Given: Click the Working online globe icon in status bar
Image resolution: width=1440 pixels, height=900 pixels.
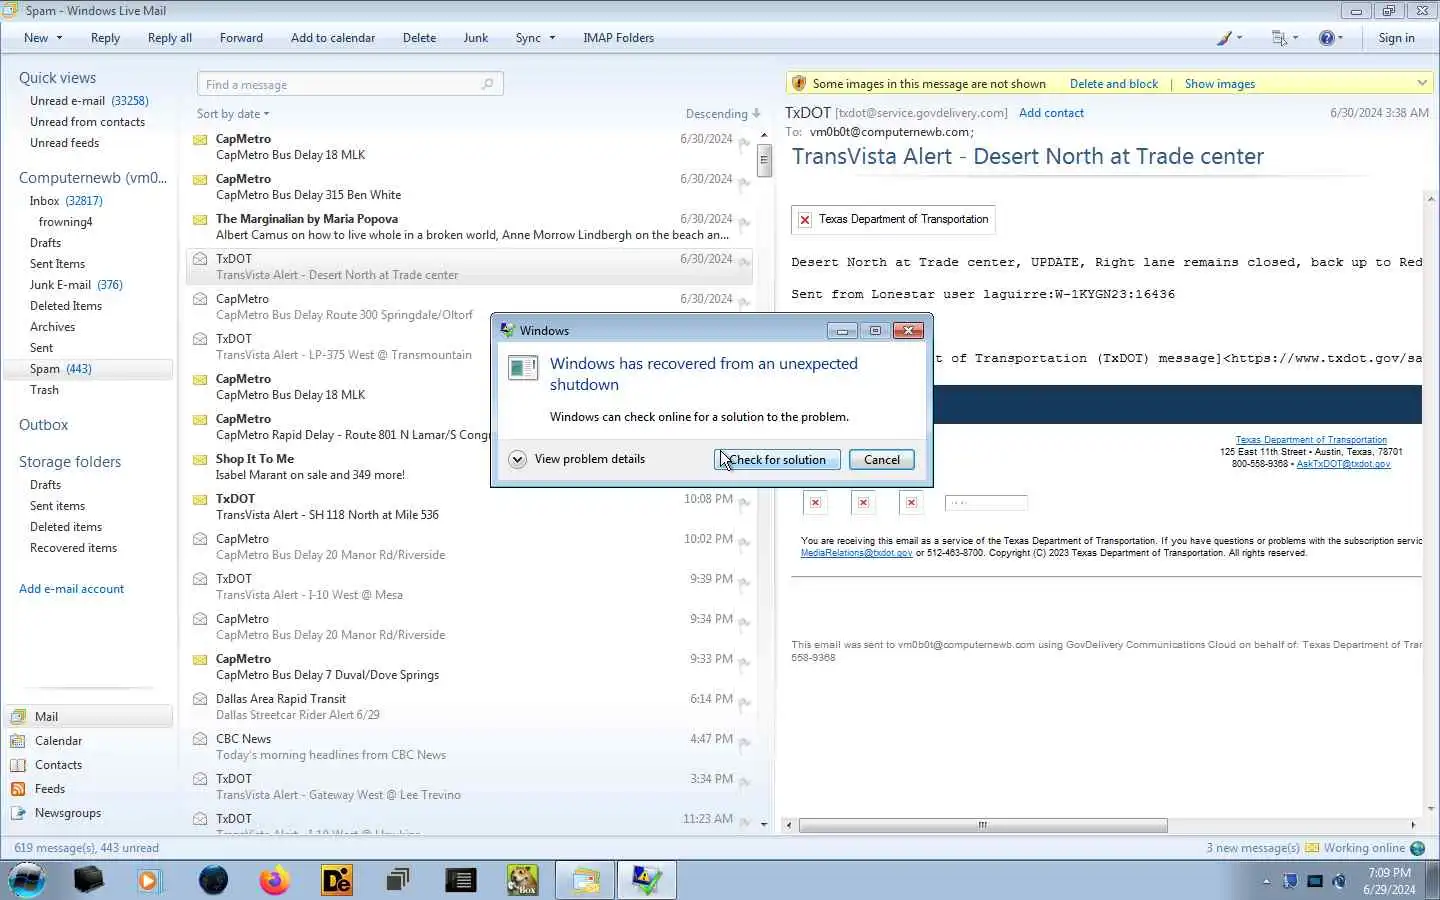Looking at the screenshot, I should click(x=1417, y=848).
